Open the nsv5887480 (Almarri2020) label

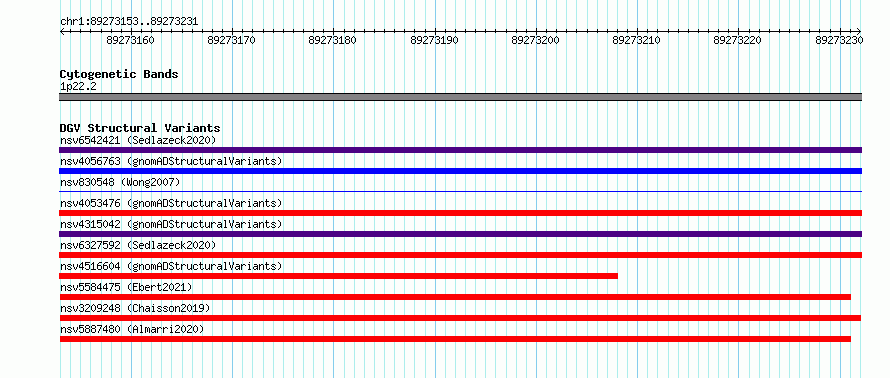tap(132, 329)
